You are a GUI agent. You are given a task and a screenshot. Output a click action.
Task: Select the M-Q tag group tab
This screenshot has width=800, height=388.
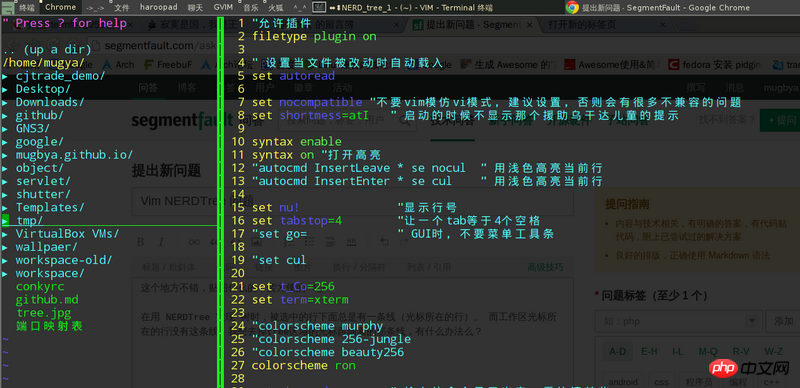tap(708, 351)
